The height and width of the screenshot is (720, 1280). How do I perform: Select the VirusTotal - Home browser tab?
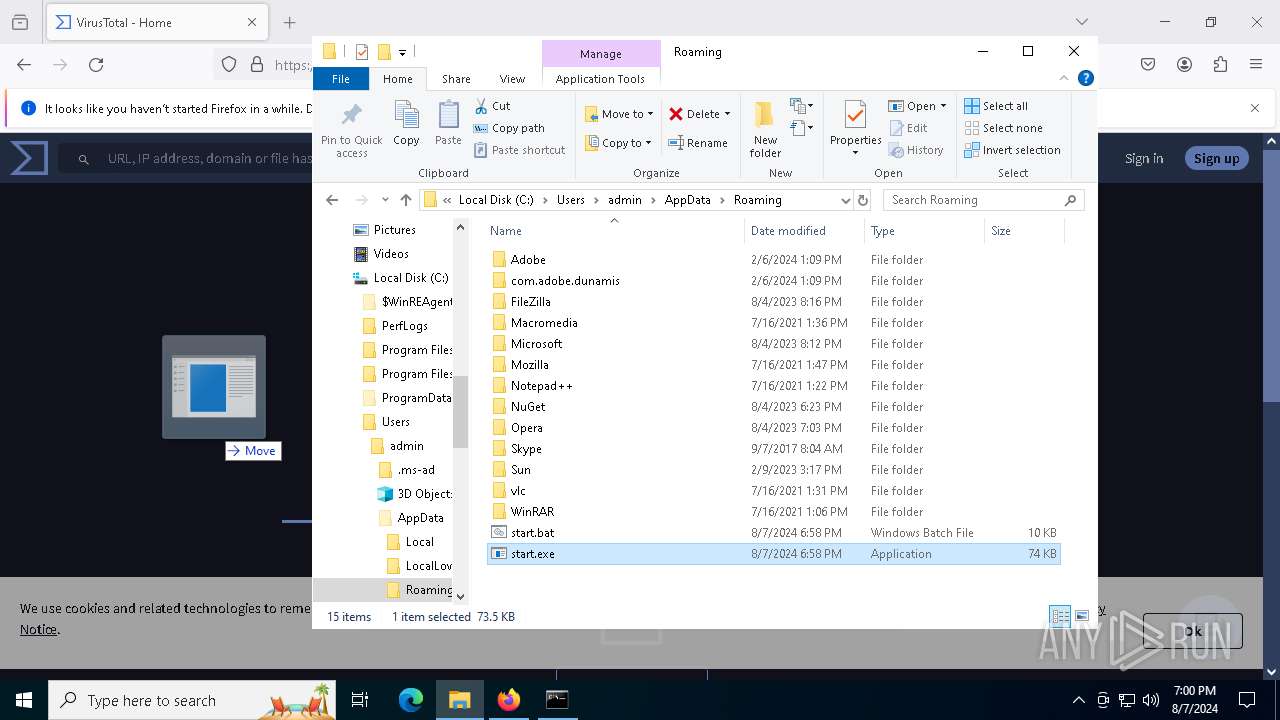[156, 22]
